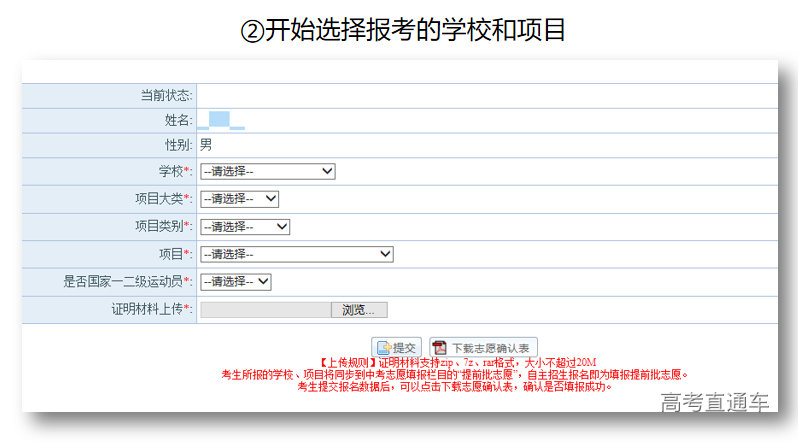Expand the 项目 dropdown menu
Screen dimensions: 798x442
click(x=297, y=254)
